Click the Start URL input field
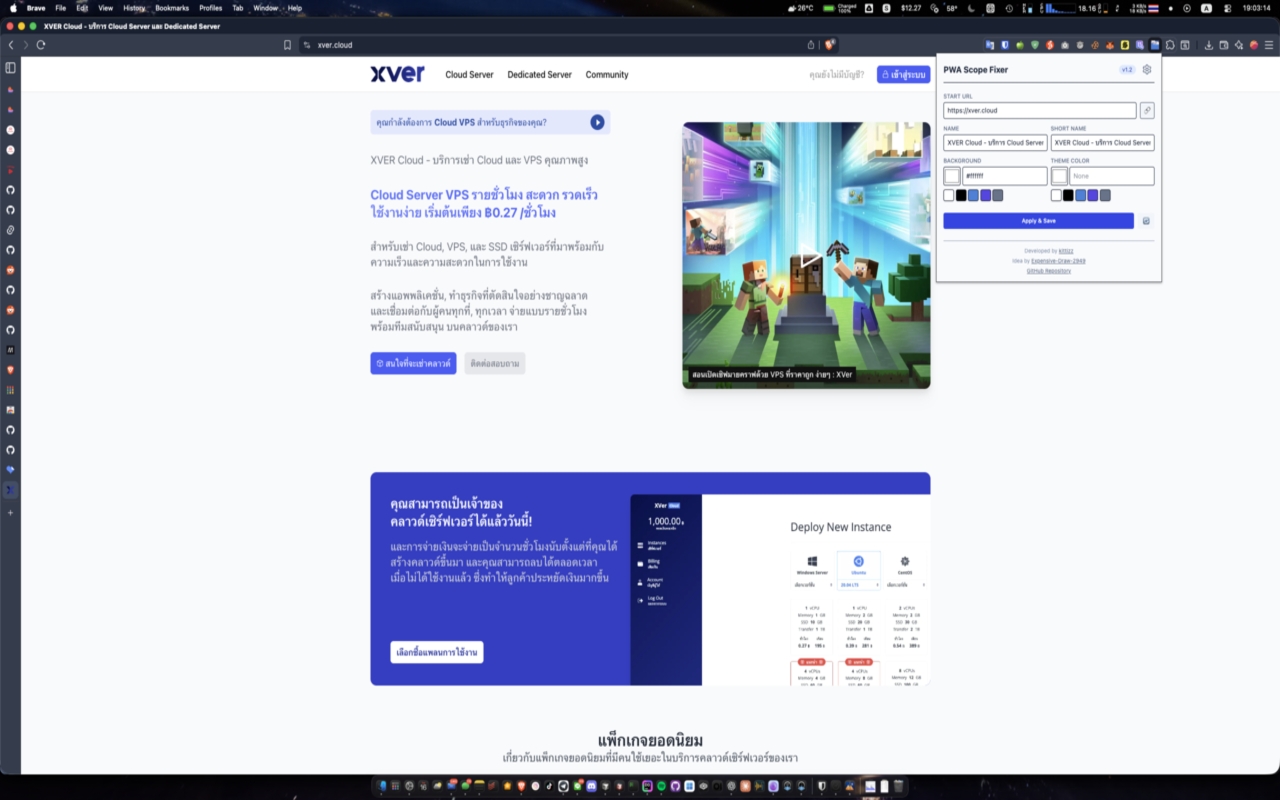 pos(1040,110)
